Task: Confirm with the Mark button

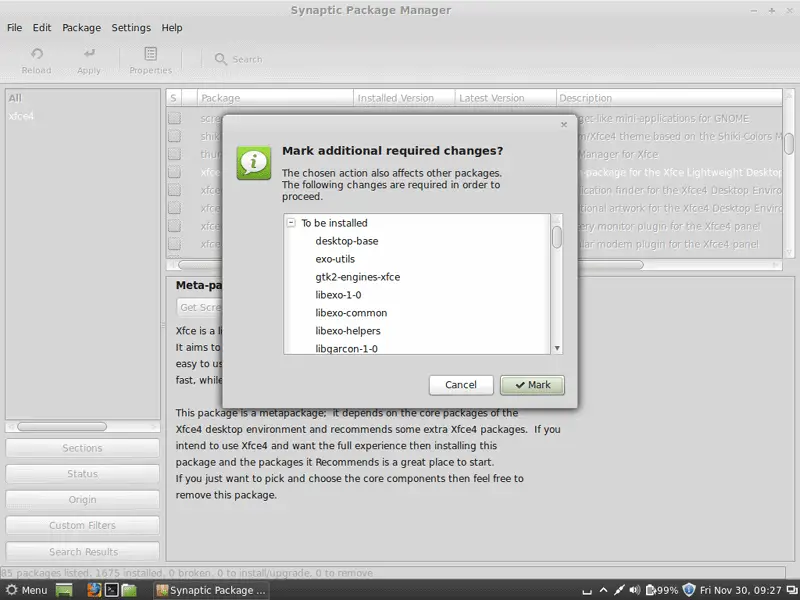Action: (x=532, y=385)
